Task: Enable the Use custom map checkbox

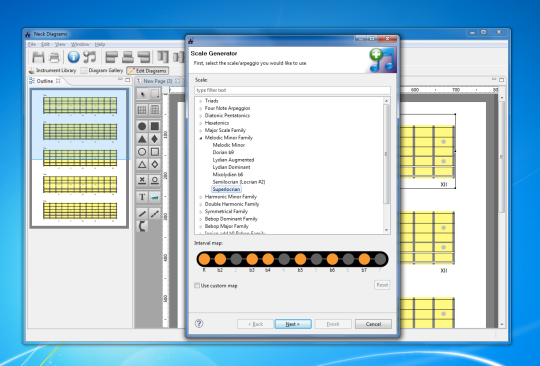Action: click(197, 285)
